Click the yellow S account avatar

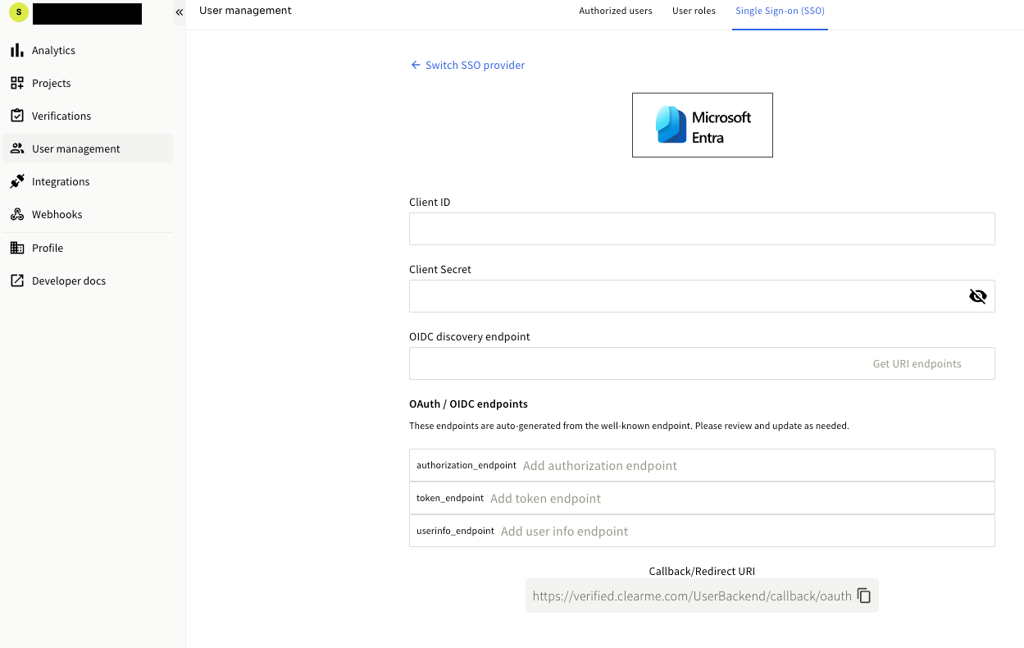pyautogui.click(x=19, y=12)
